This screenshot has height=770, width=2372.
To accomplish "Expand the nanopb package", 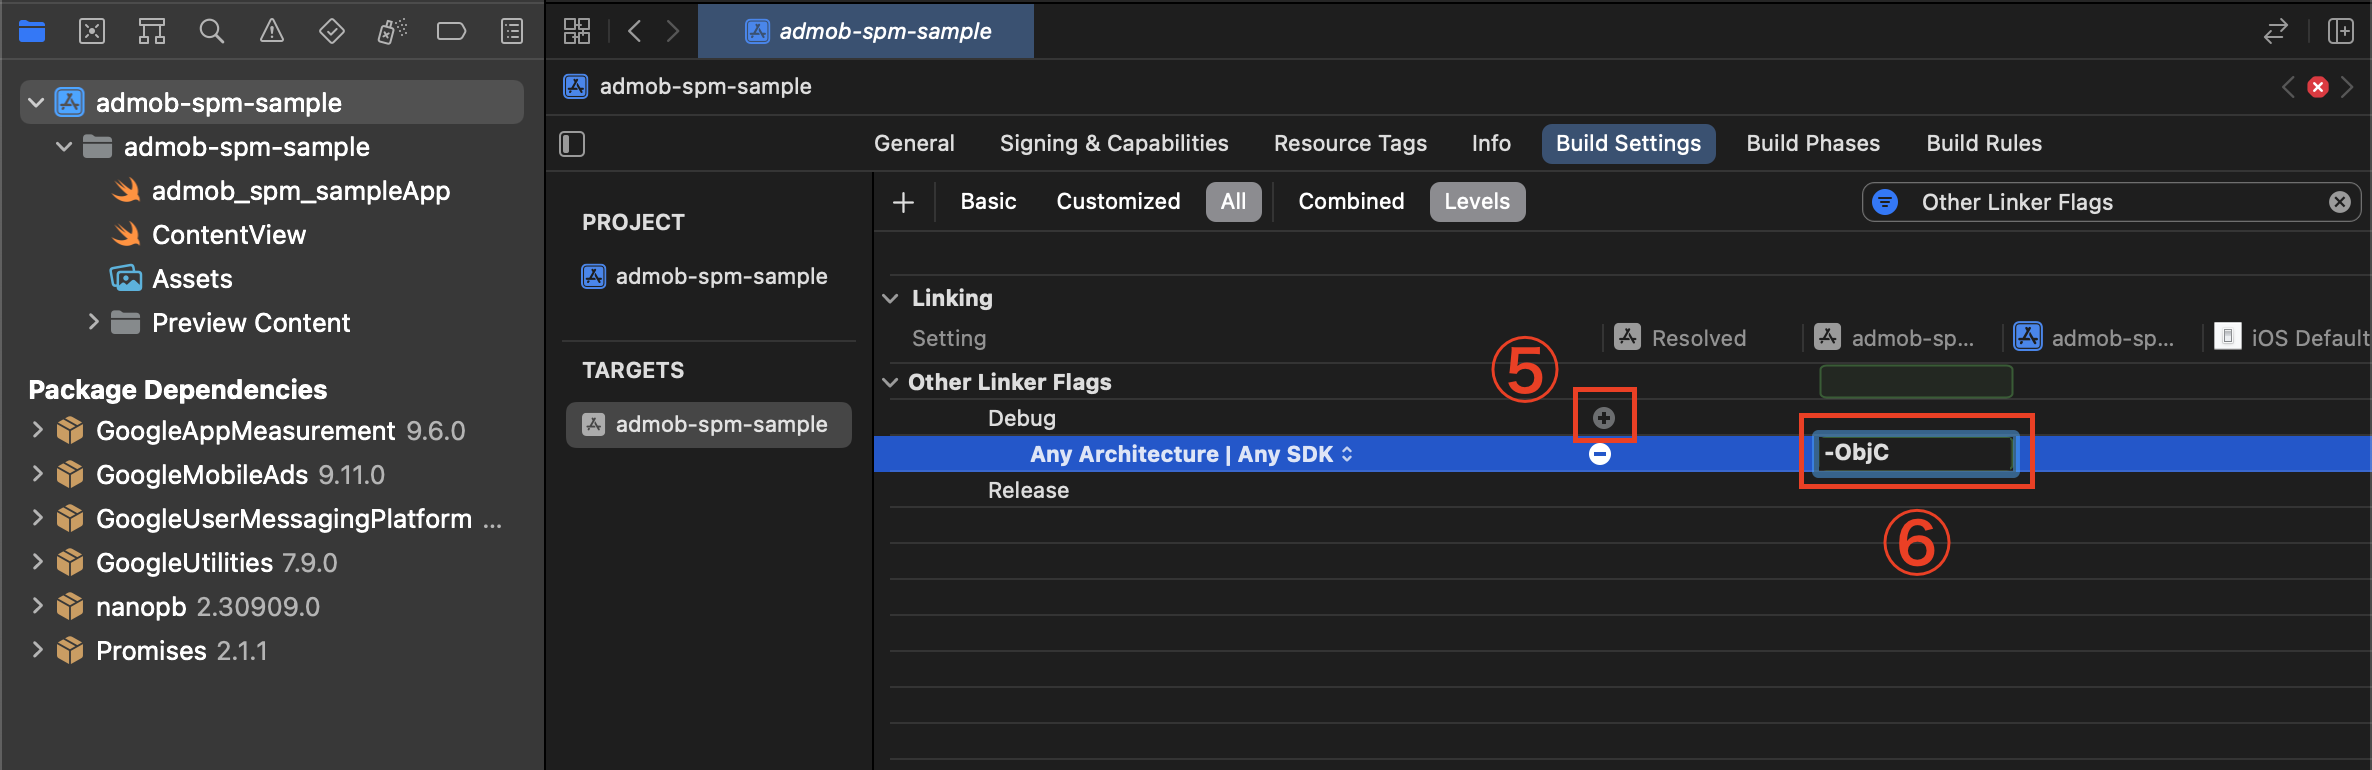I will coord(37,606).
